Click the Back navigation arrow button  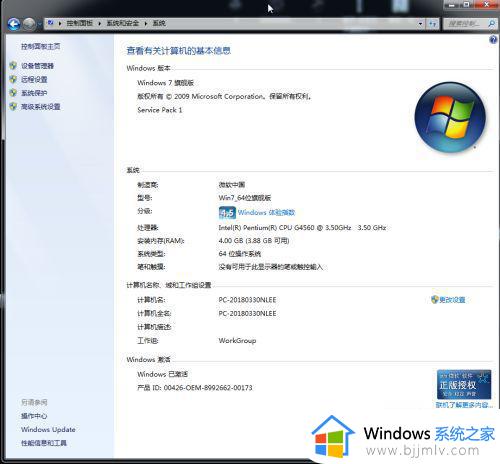(x=14, y=24)
